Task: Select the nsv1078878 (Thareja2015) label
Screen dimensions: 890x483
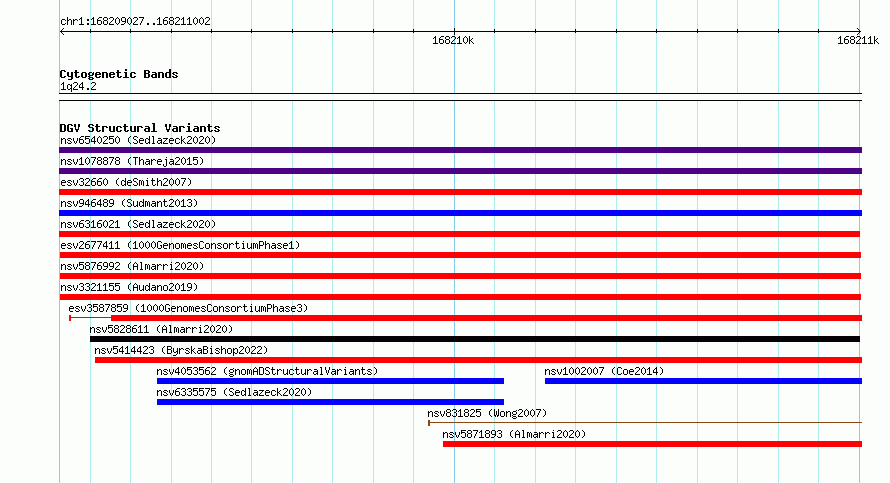Action: [132, 161]
